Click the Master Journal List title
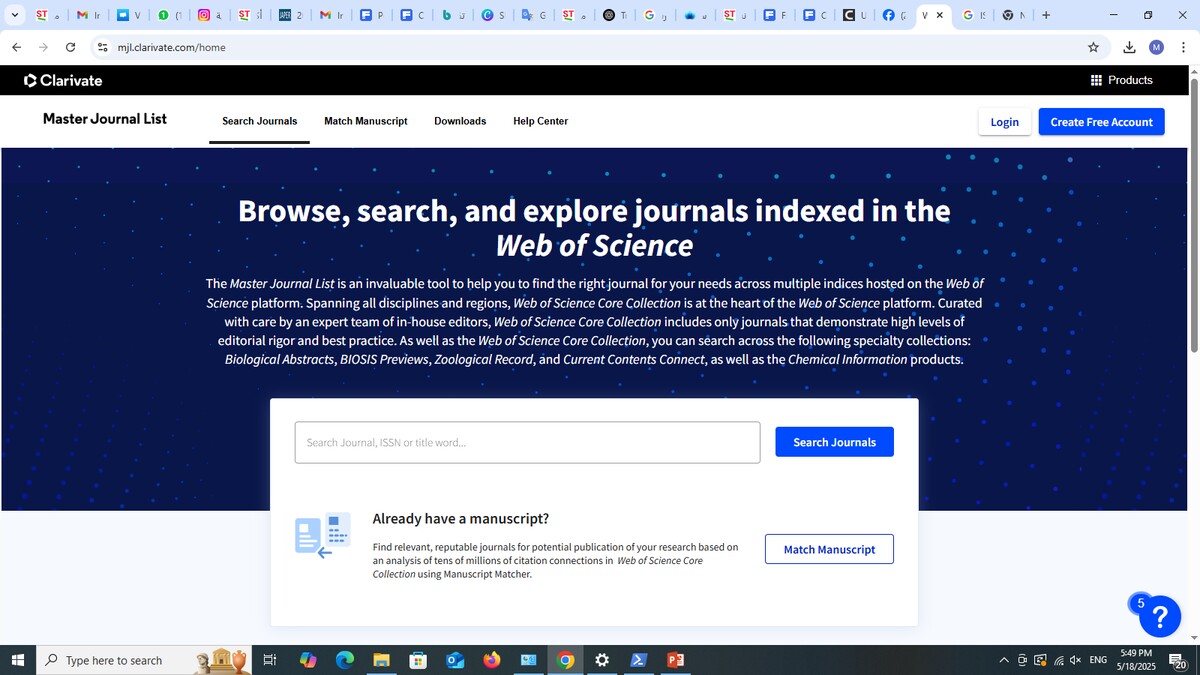 coord(105,119)
